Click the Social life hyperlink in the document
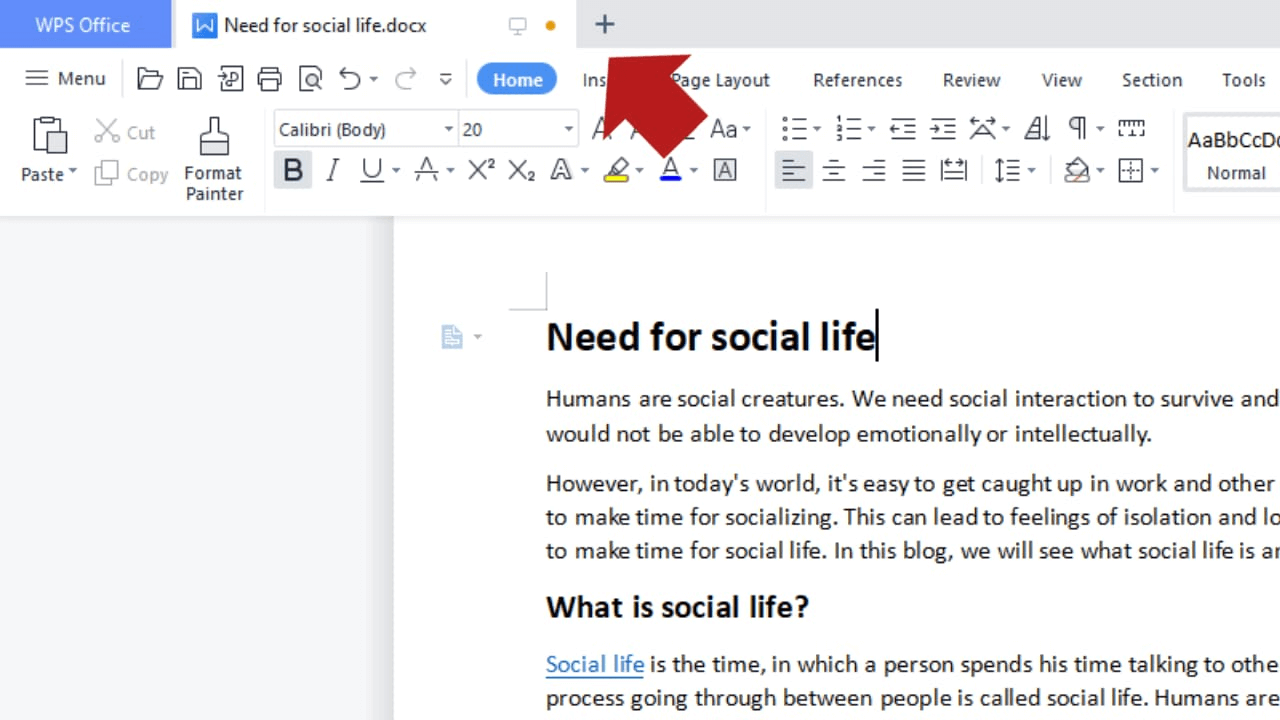Viewport: 1280px width, 720px height. click(594, 664)
